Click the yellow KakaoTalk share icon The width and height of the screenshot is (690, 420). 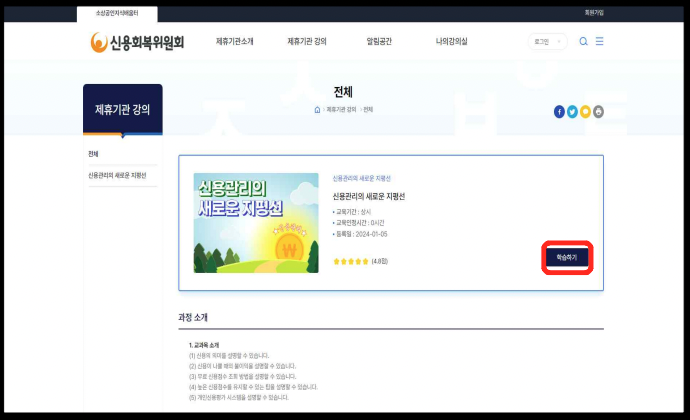tap(585, 111)
